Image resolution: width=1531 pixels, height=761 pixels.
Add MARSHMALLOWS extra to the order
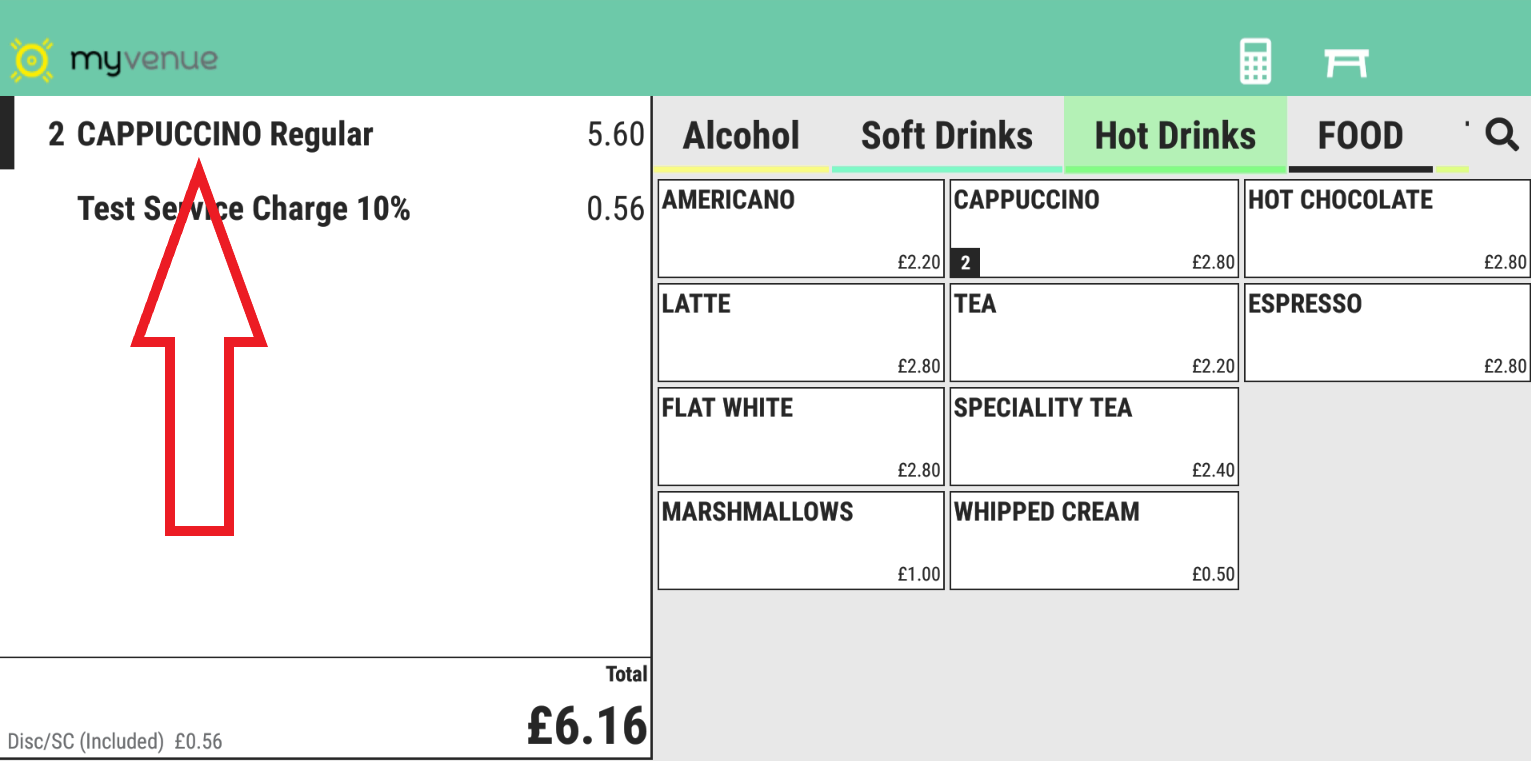(x=801, y=540)
